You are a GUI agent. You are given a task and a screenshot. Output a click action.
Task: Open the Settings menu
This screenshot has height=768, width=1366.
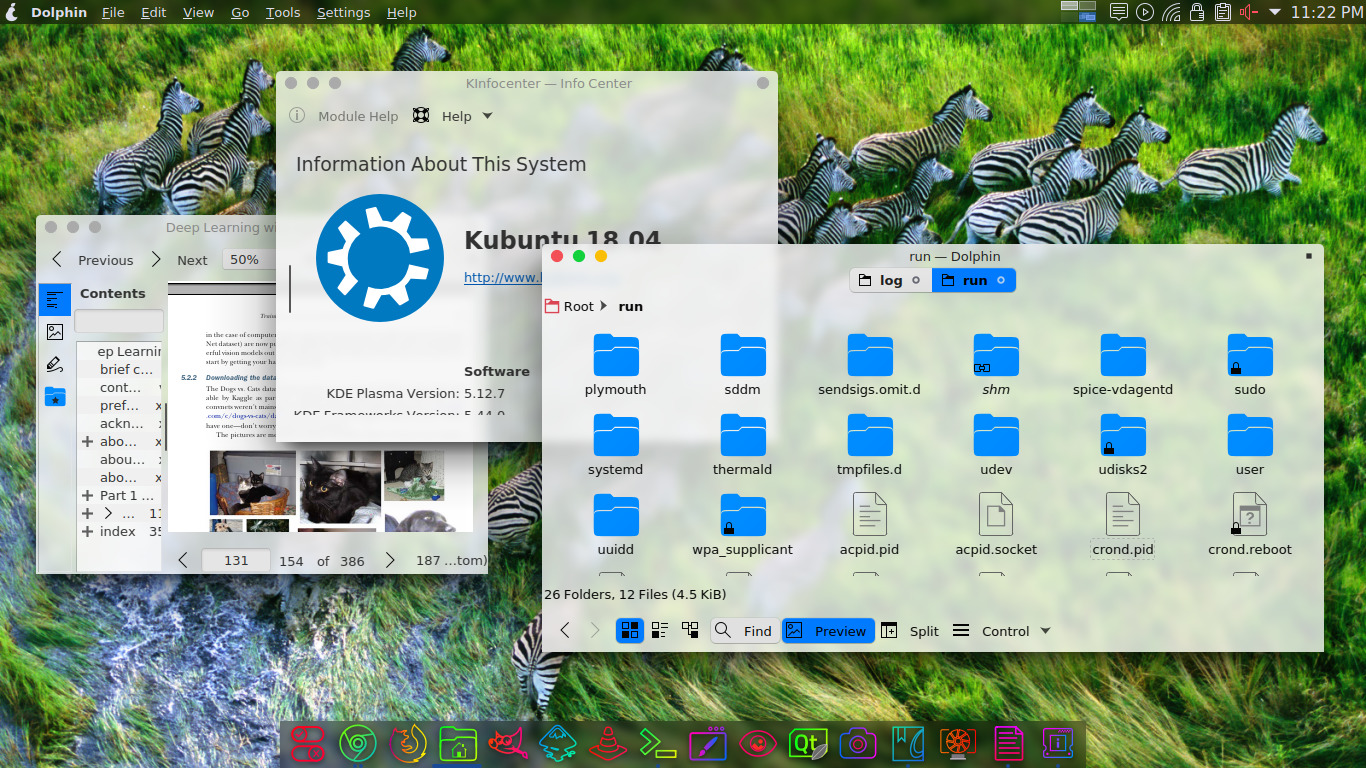[x=343, y=12]
